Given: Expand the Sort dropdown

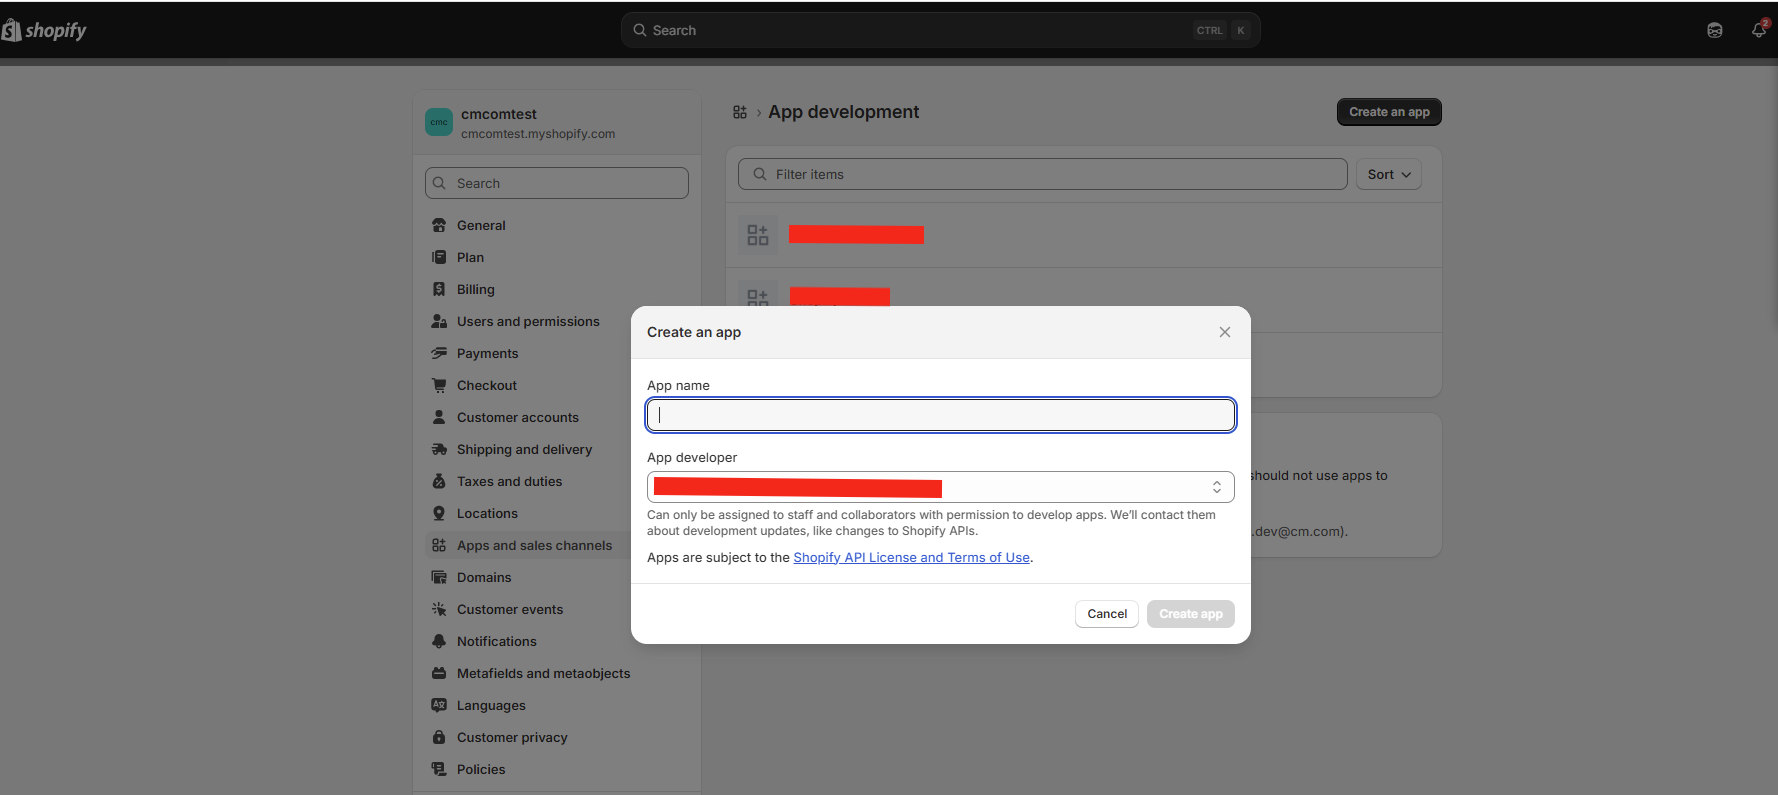Looking at the screenshot, I should click(x=1388, y=174).
